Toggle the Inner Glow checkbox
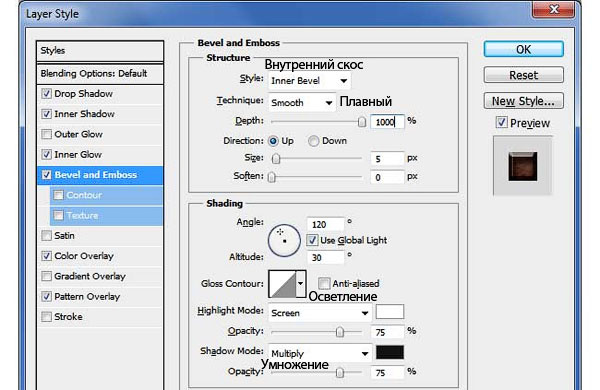The width and height of the screenshot is (600, 390). point(46,155)
